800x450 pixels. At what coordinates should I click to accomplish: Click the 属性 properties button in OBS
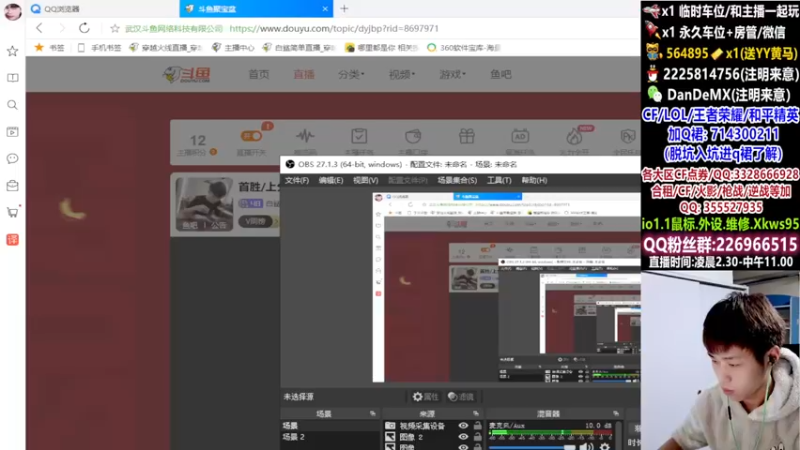426,396
